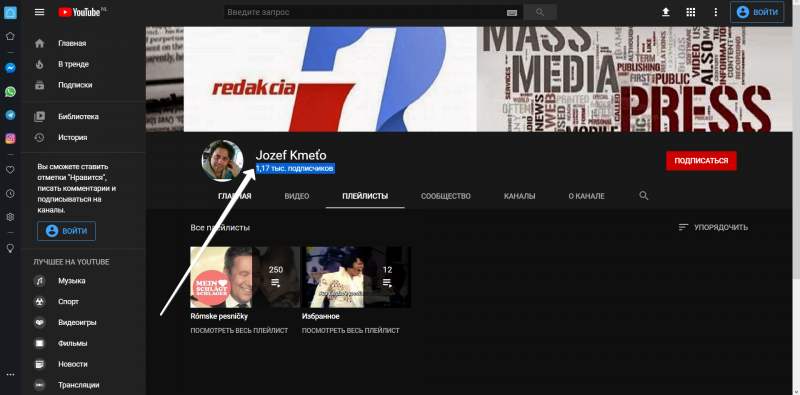Open the YouTube apps grid icon
Image resolution: width=800 pixels, height=395 pixels.
690,12
